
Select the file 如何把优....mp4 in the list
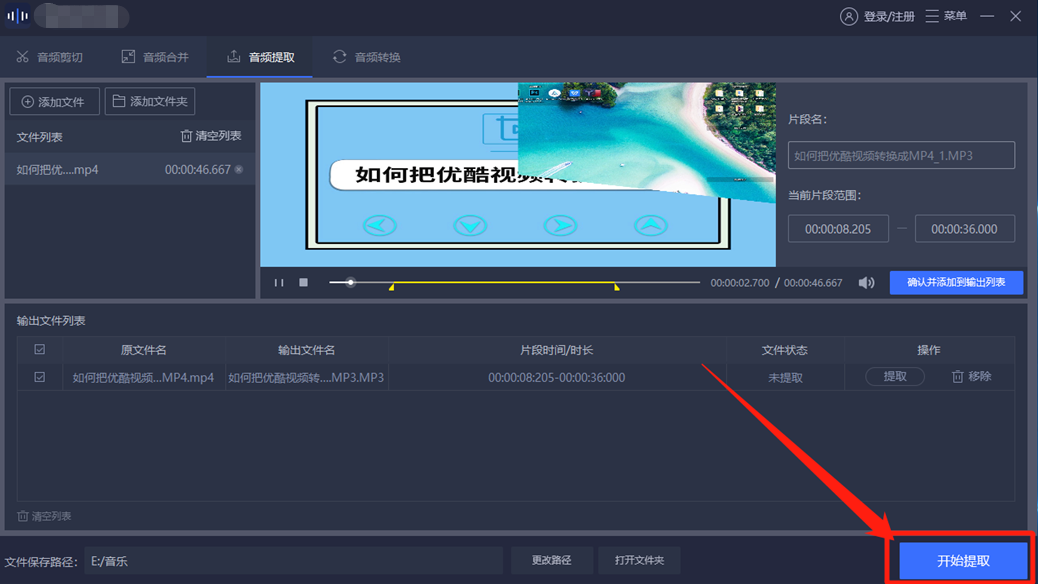[130, 170]
